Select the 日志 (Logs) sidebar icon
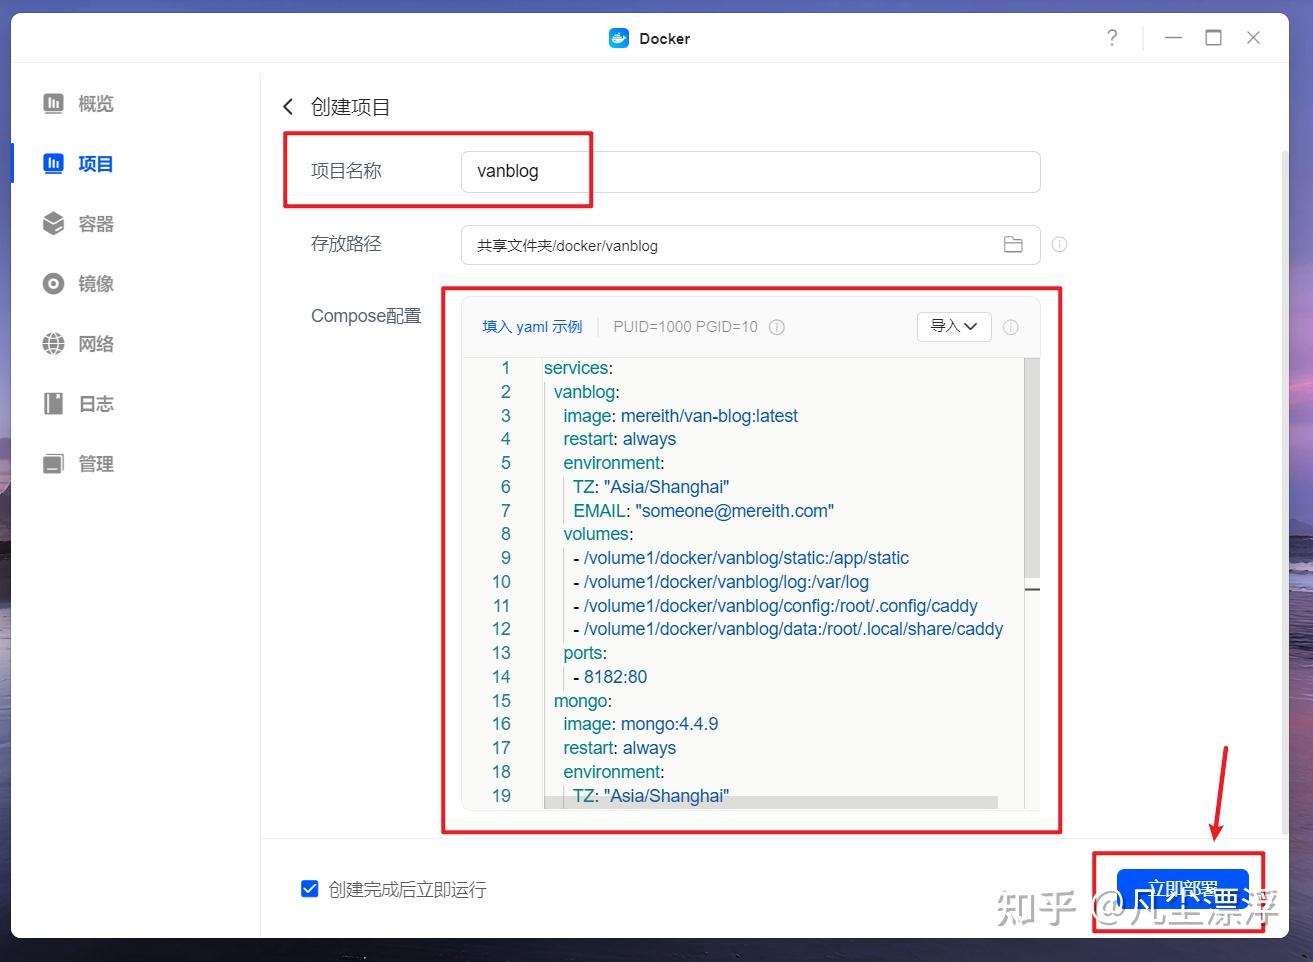 (52, 403)
